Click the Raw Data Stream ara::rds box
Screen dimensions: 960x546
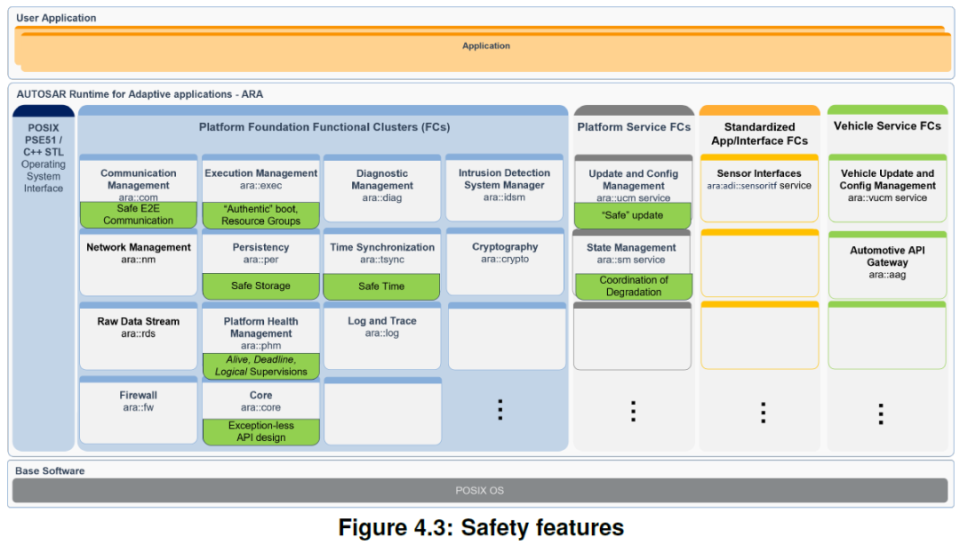(x=138, y=336)
